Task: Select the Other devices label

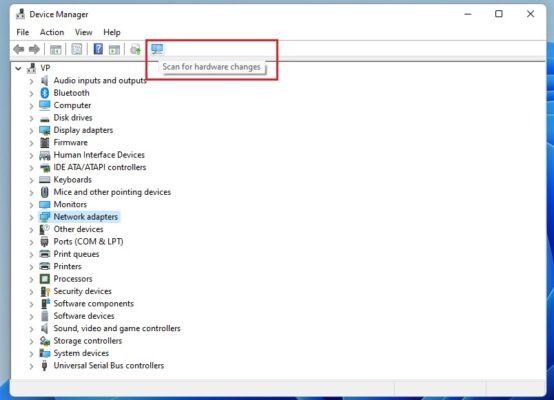Action: pyautogui.click(x=78, y=229)
